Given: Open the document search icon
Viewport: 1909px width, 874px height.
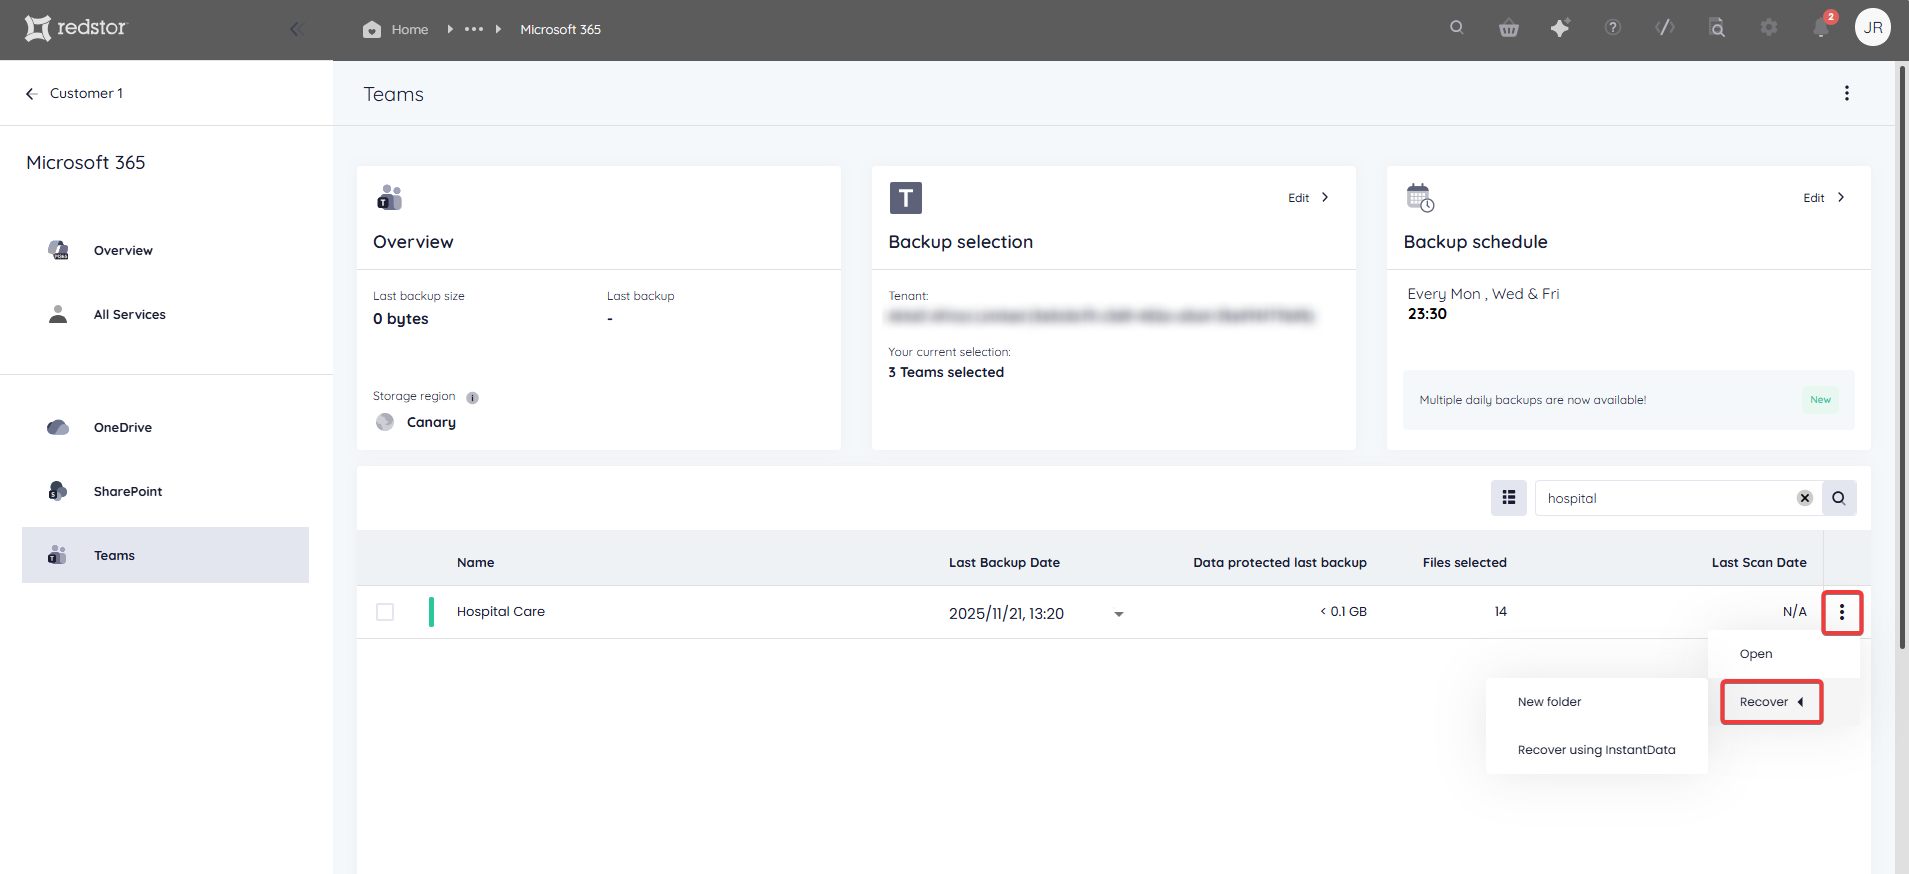Looking at the screenshot, I should coord(1717,28).
